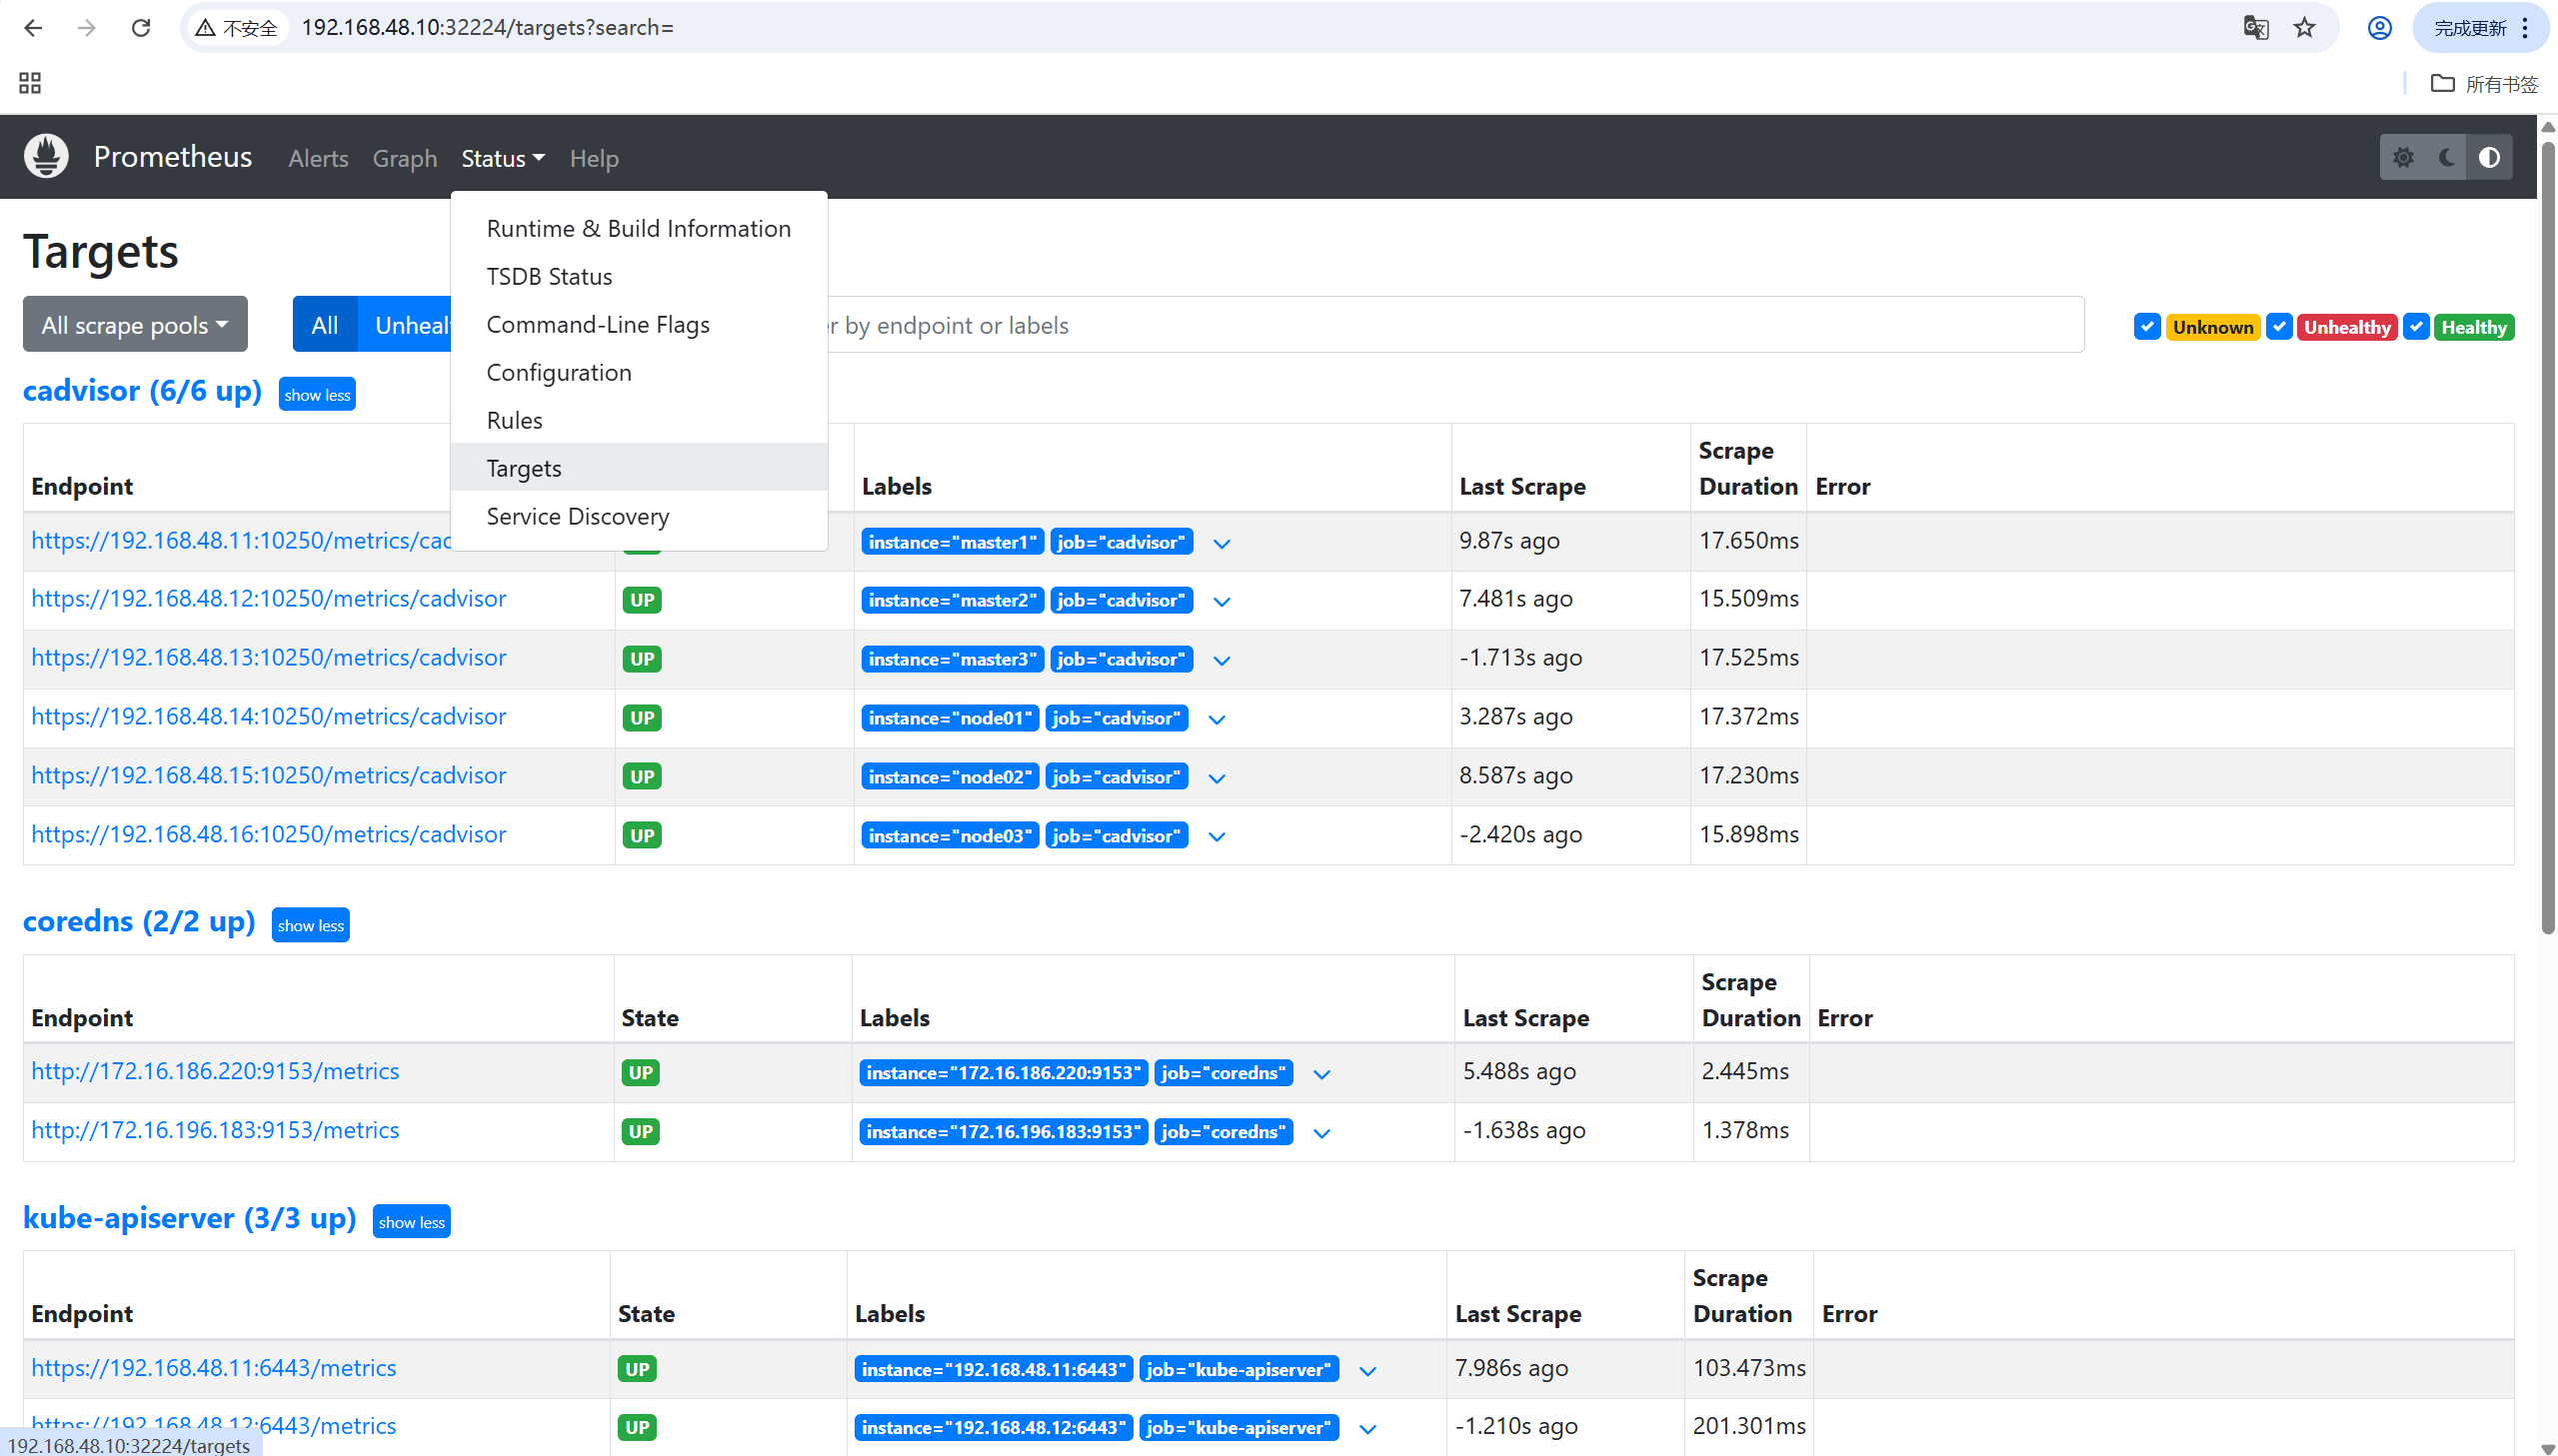Expand labels for 172.16.186.220:9153 coredns row
The width and height of the screenshot is (2558, 1456).
[x=1321, y=1075]
